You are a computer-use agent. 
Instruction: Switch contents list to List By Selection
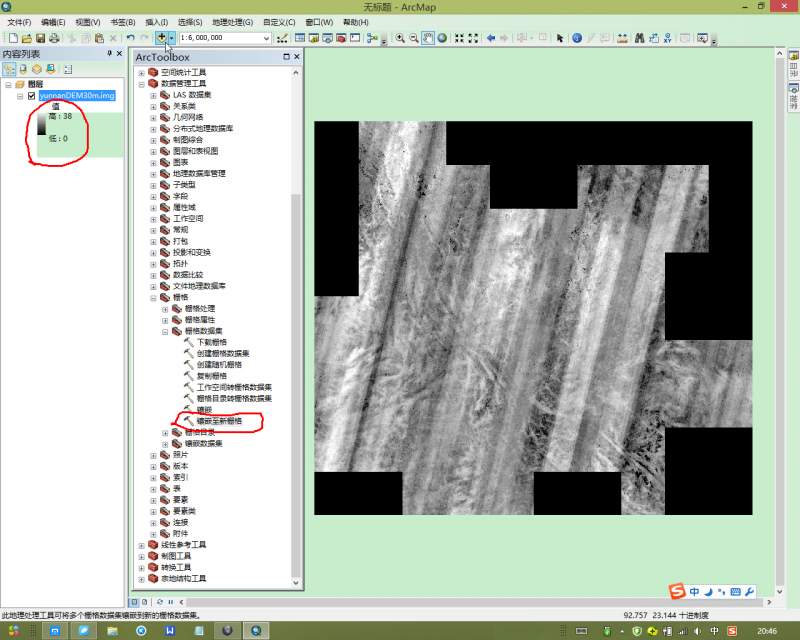click(51, 69)
